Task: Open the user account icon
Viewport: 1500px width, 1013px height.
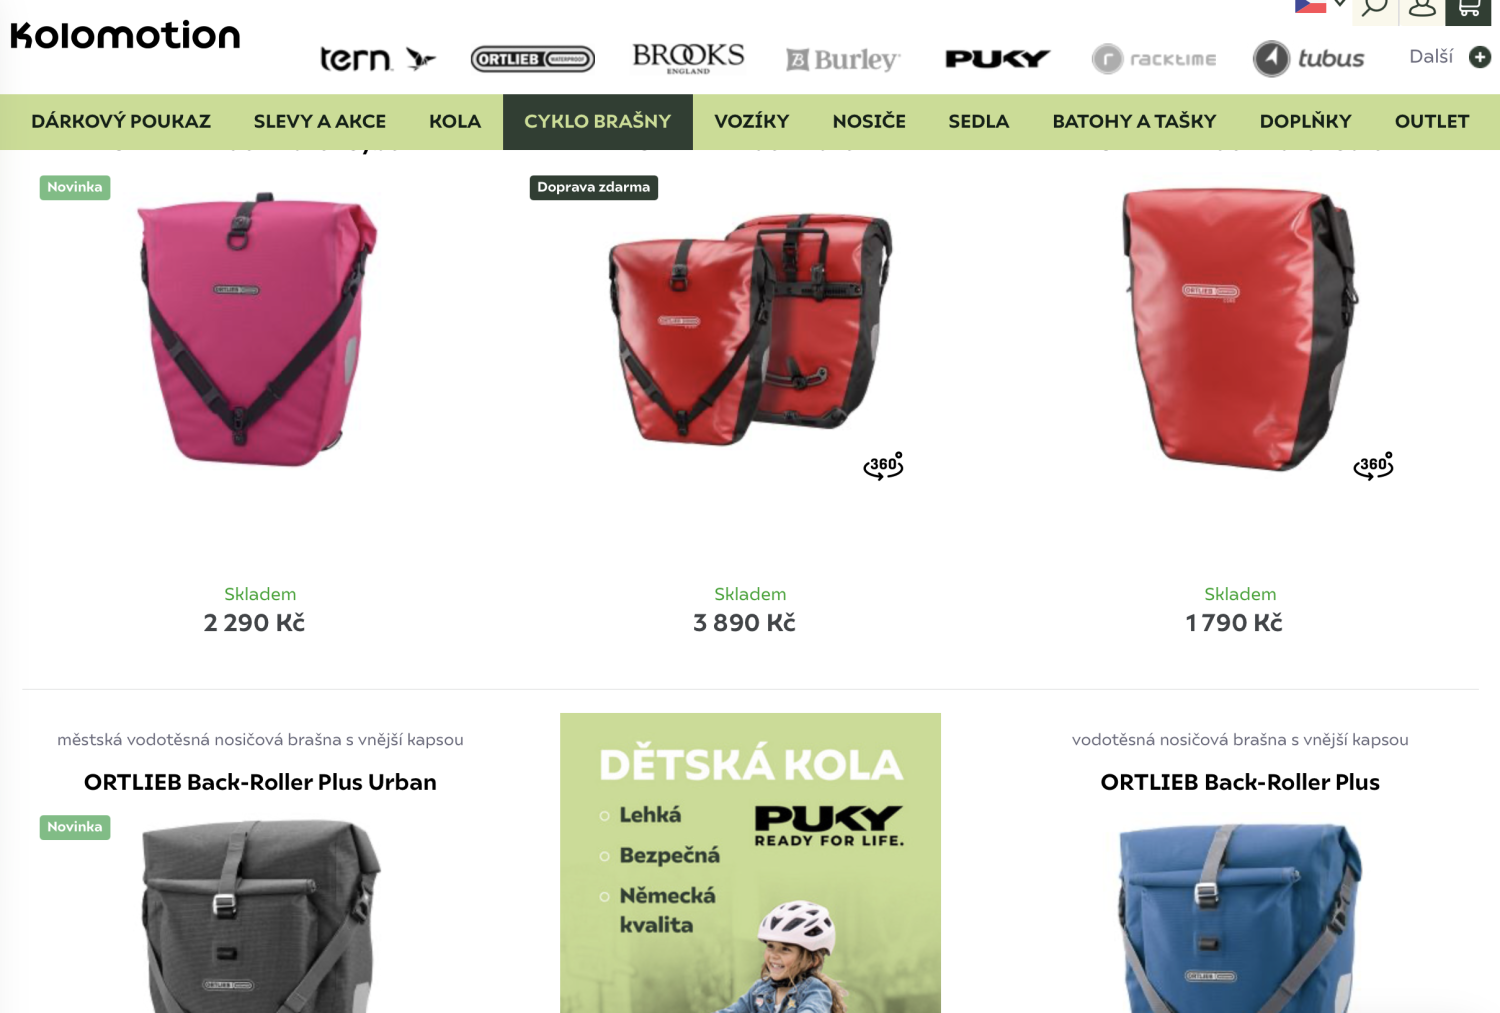Action: [x=1422, y=8]
